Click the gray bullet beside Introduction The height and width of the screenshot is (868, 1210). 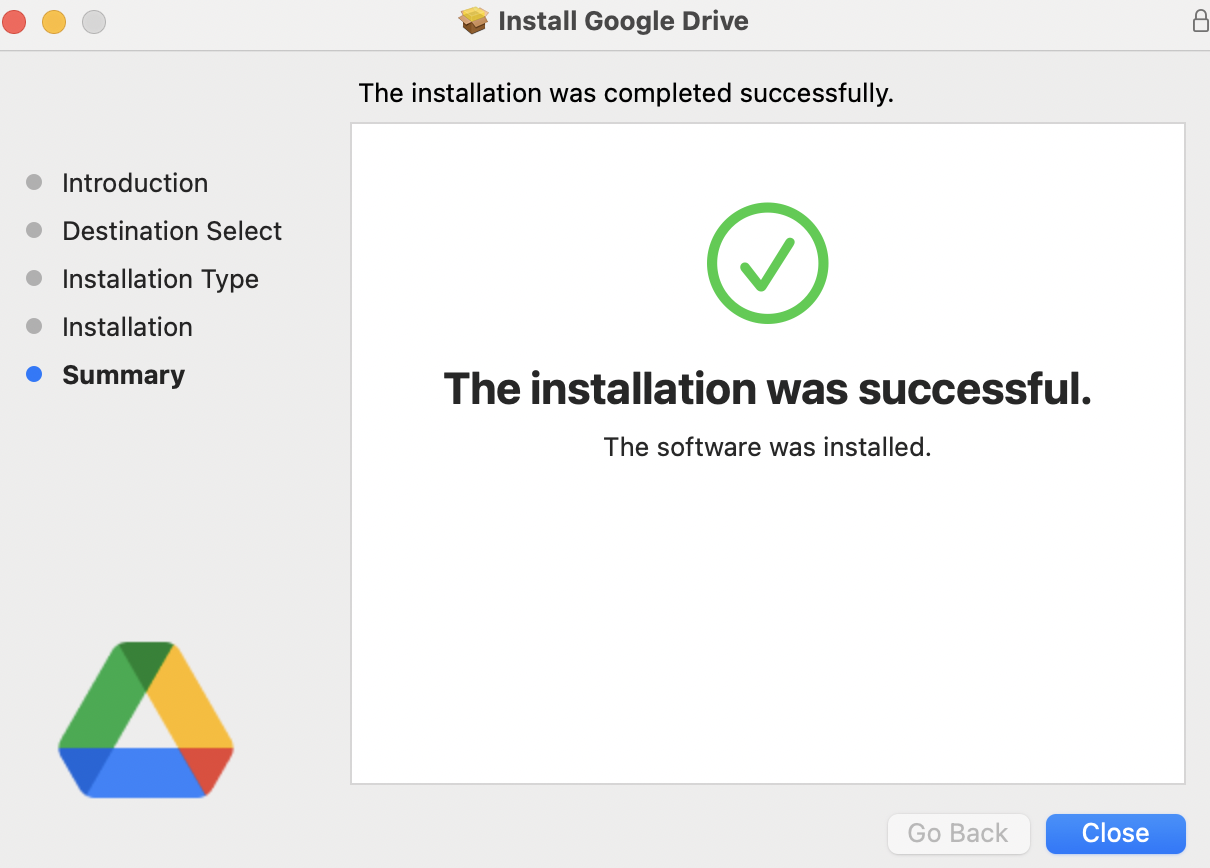coord(34,182)
